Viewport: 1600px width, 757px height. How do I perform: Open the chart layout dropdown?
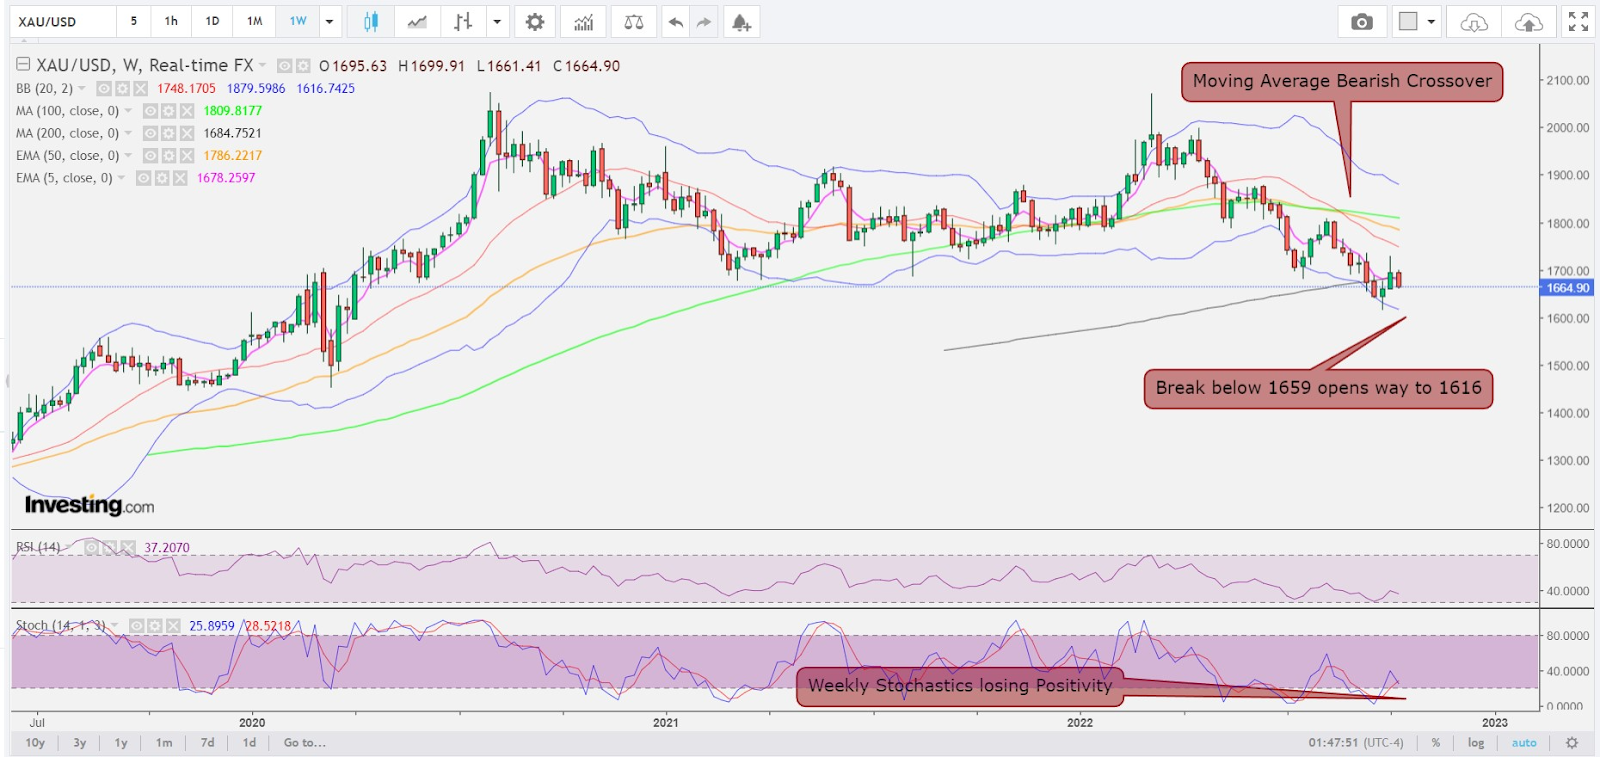[x=1430, y=22]
